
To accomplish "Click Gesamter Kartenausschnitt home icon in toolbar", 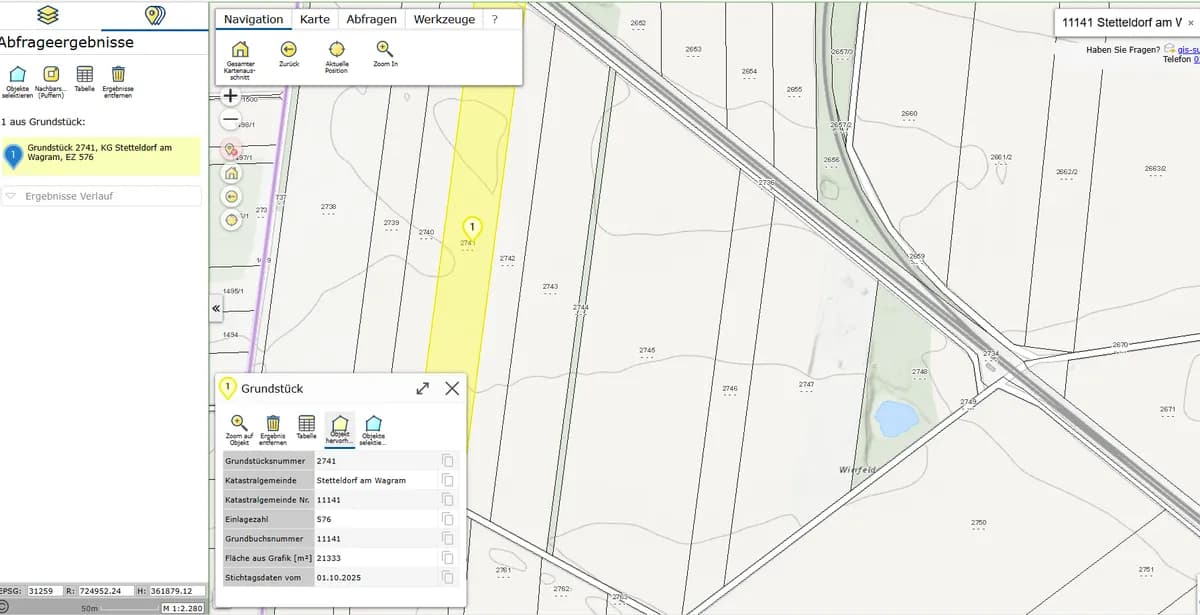I will coord(240,60).
